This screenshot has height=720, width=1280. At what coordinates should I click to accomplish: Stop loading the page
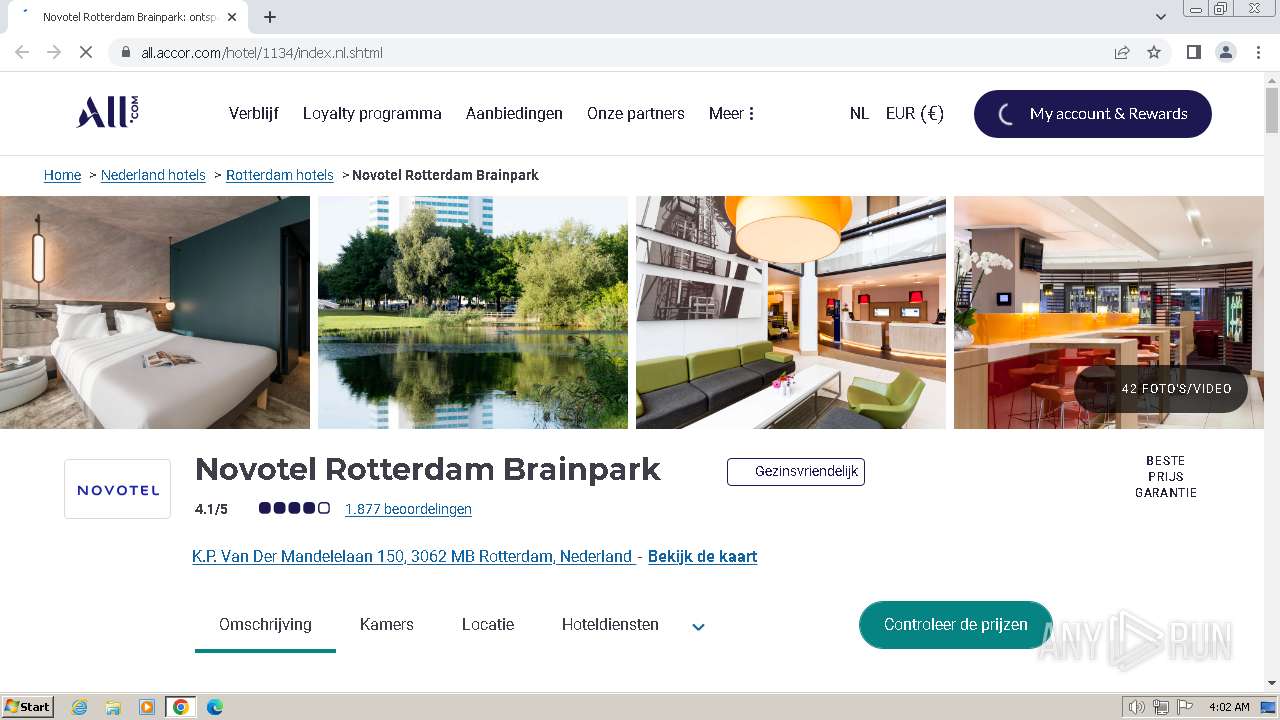tap(86, 52)
